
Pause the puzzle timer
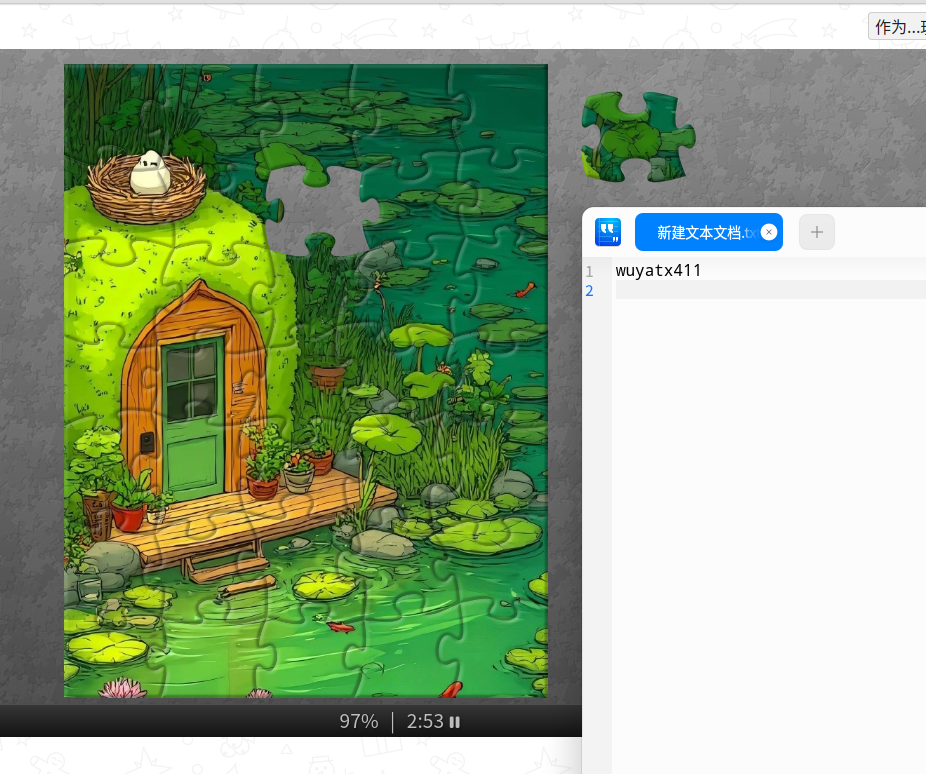[x=455, y=722]
